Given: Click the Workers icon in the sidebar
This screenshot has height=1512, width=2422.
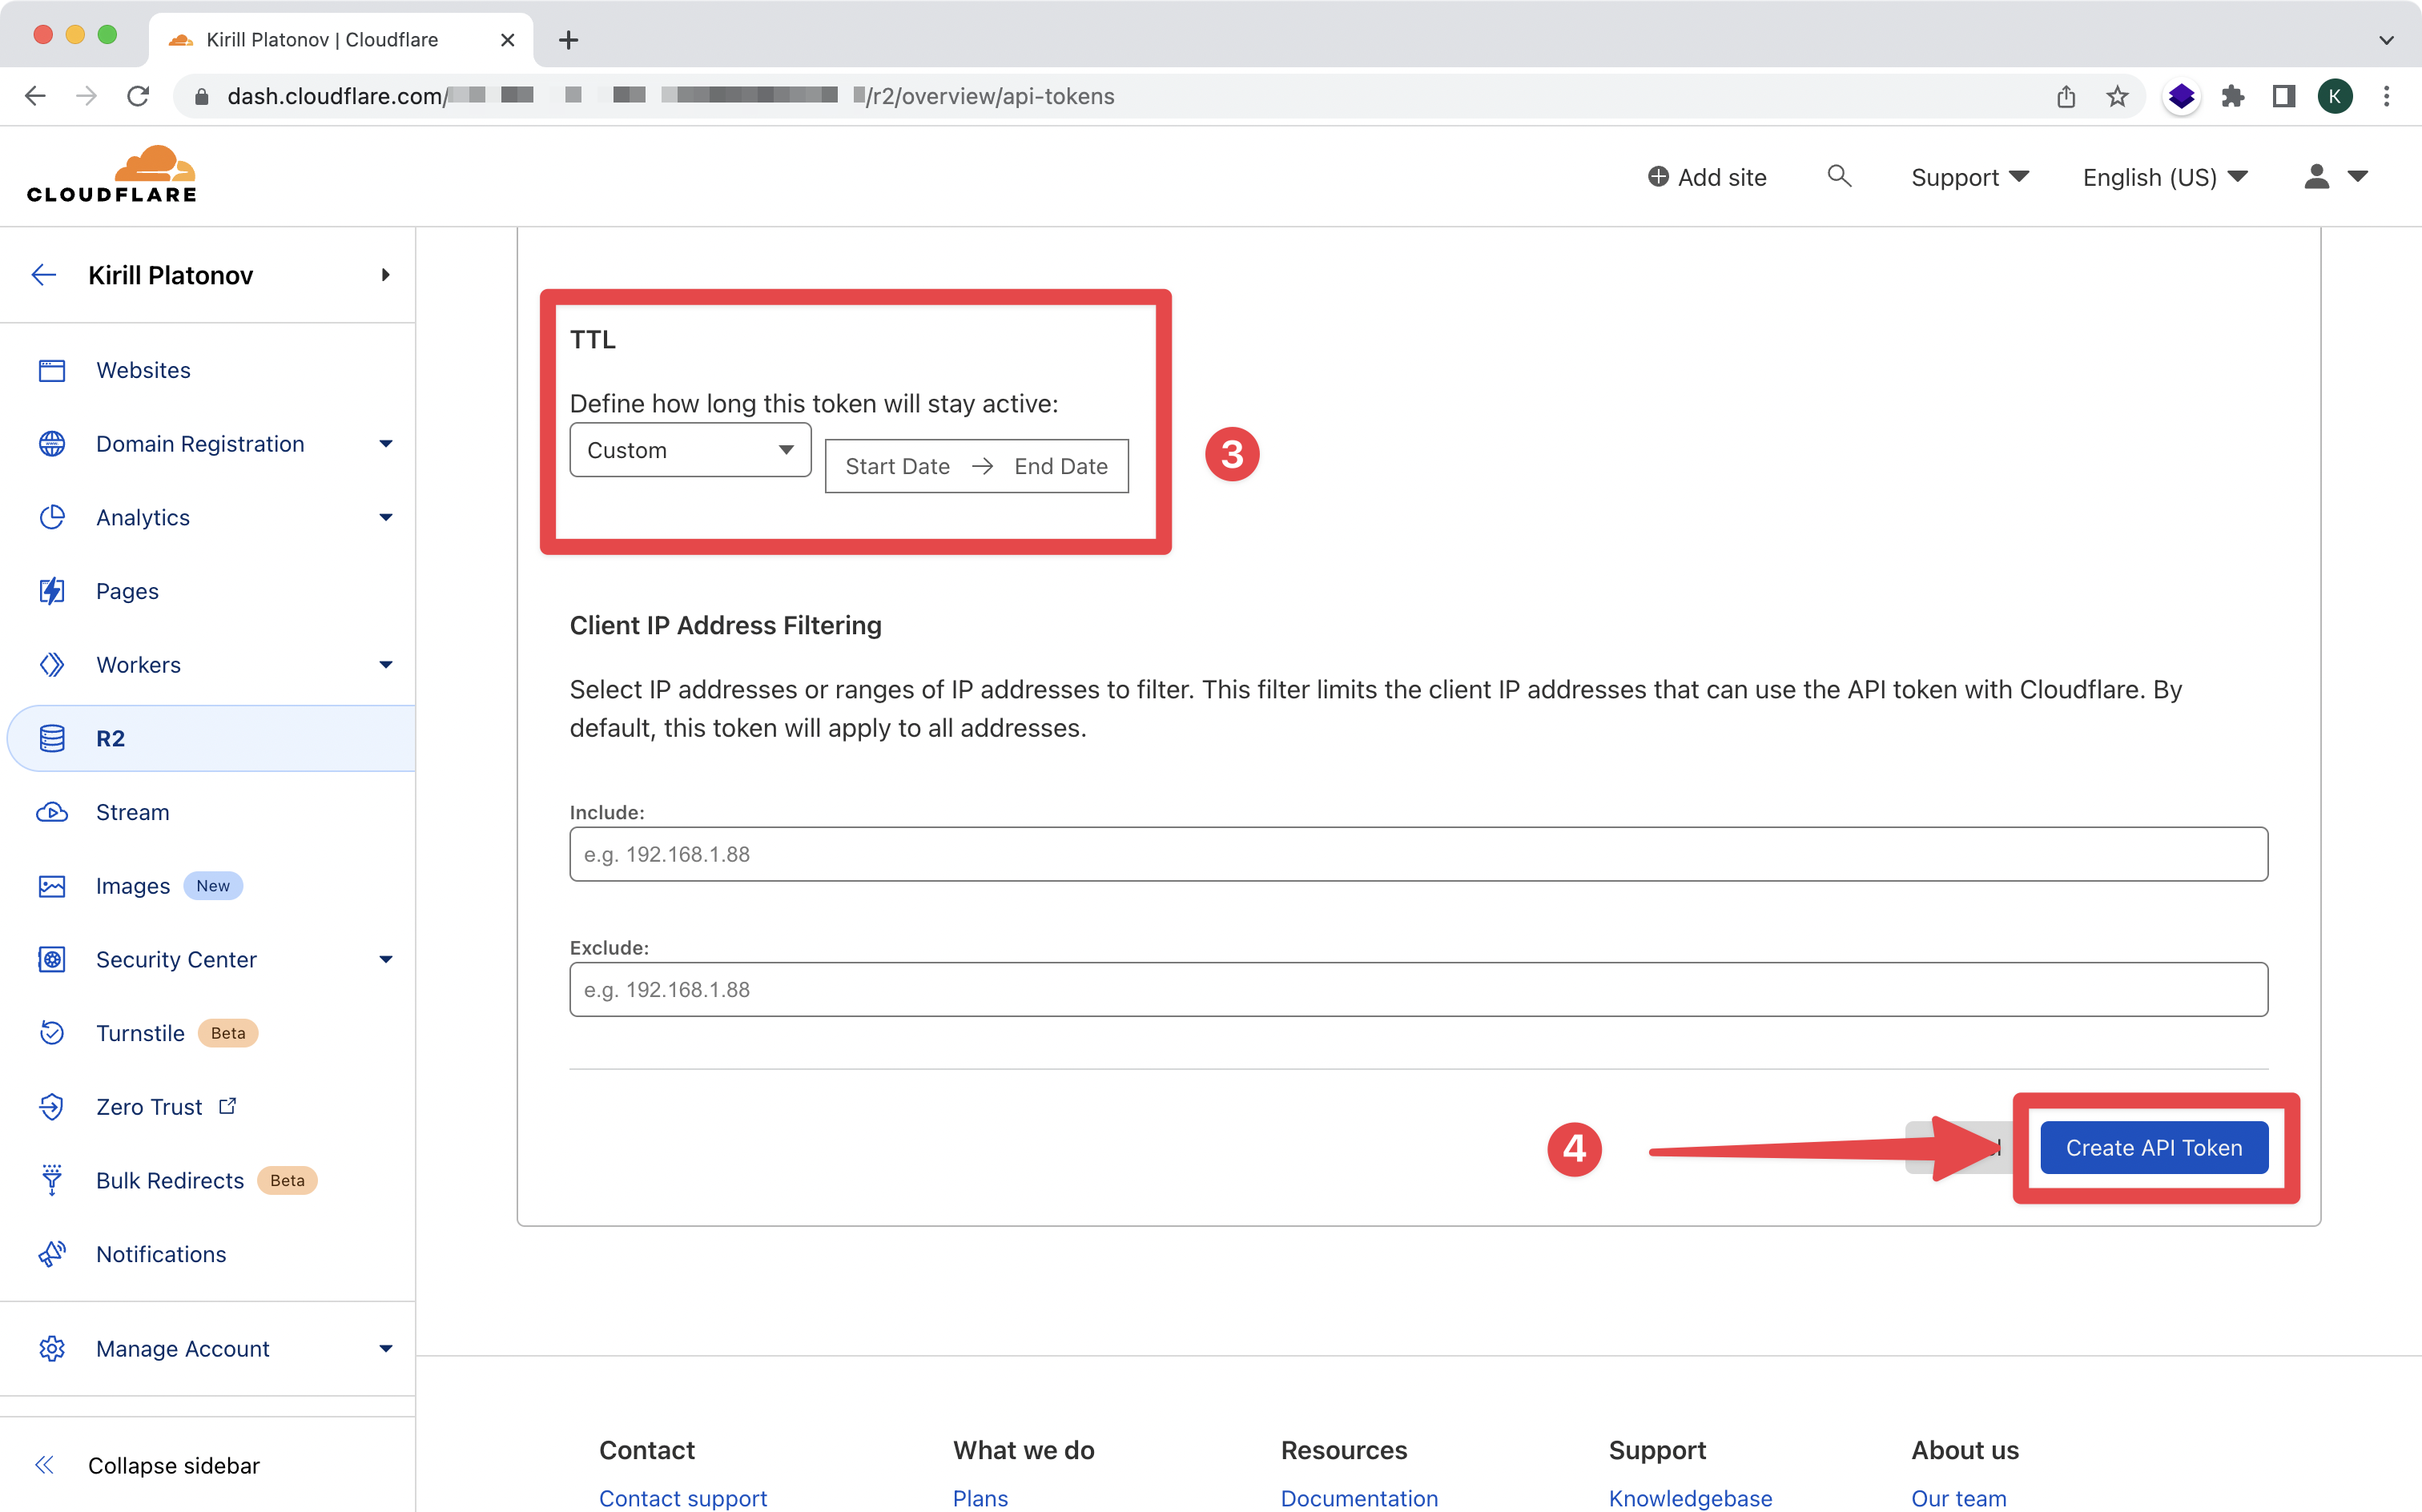Looking at the screenshot, I should pyautogui.click(x=52, y=665).
